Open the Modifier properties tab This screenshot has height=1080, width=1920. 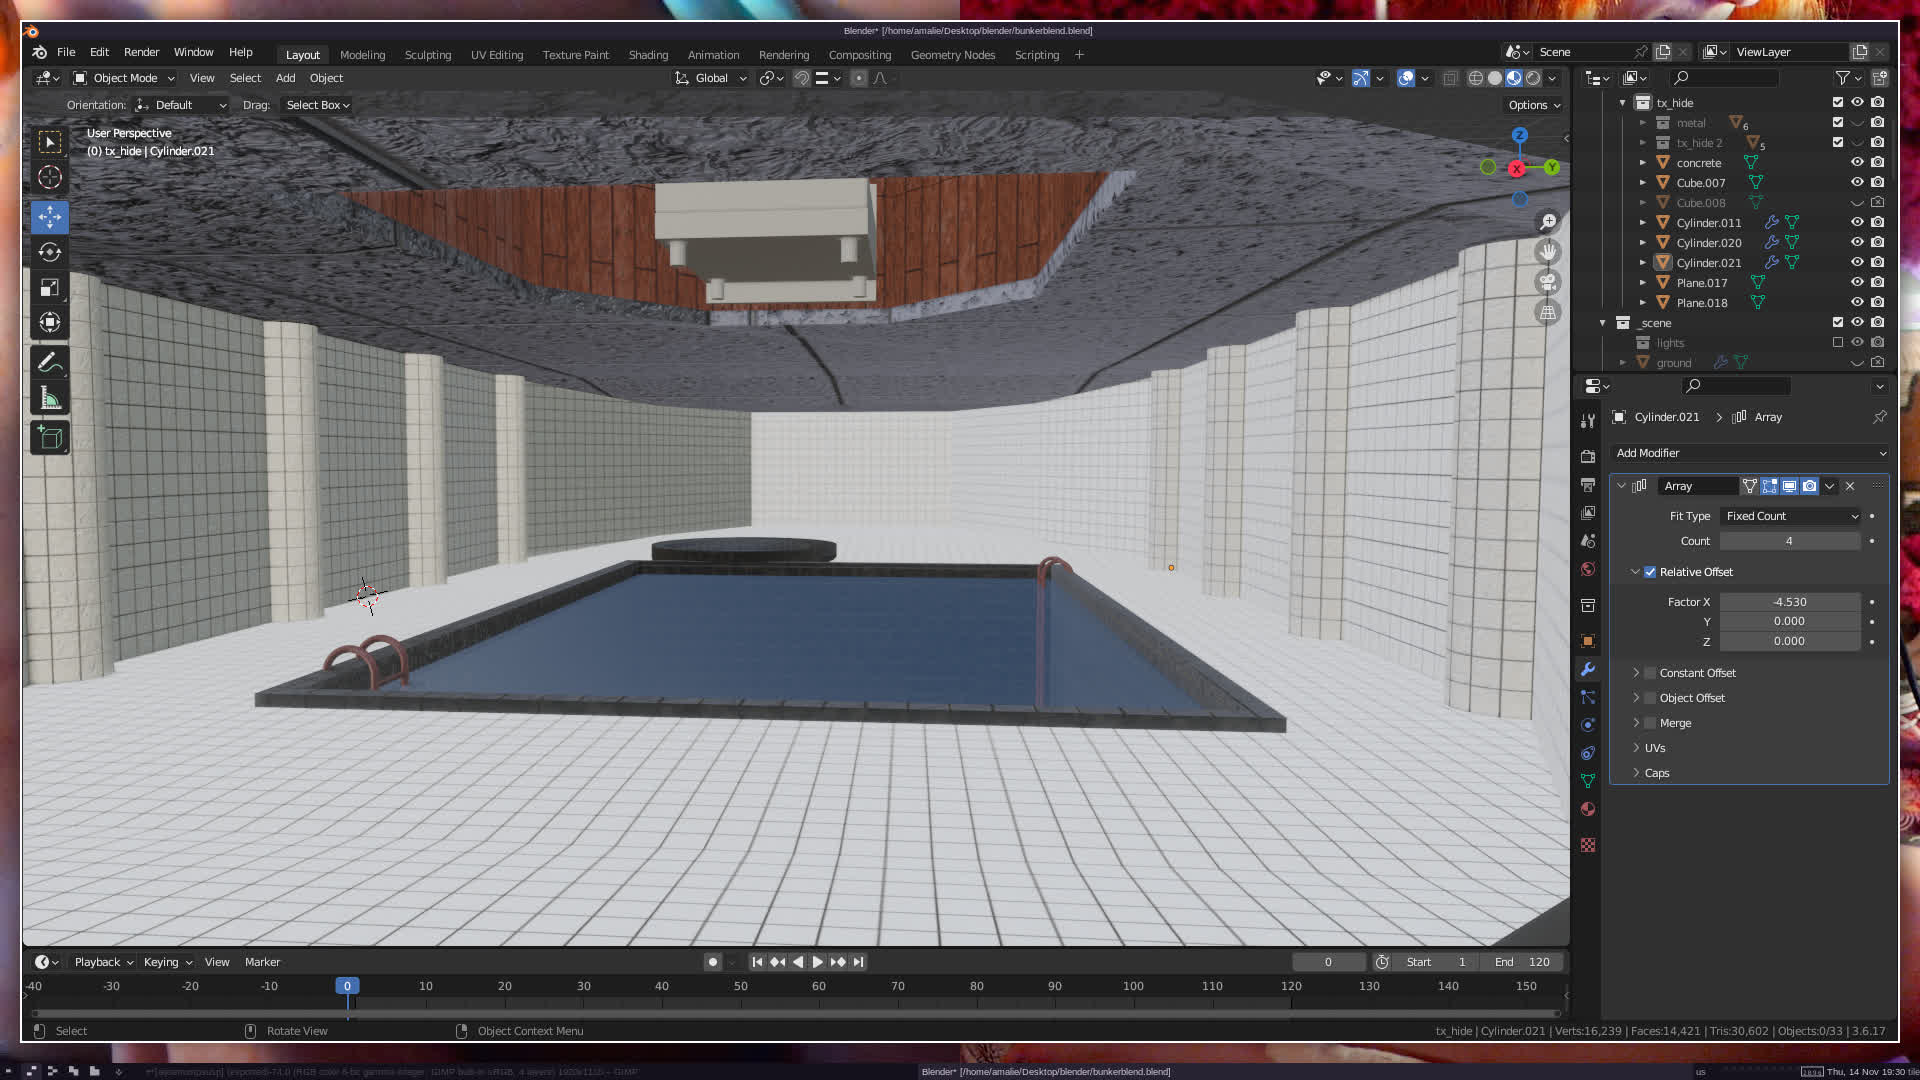point(1588,669)
